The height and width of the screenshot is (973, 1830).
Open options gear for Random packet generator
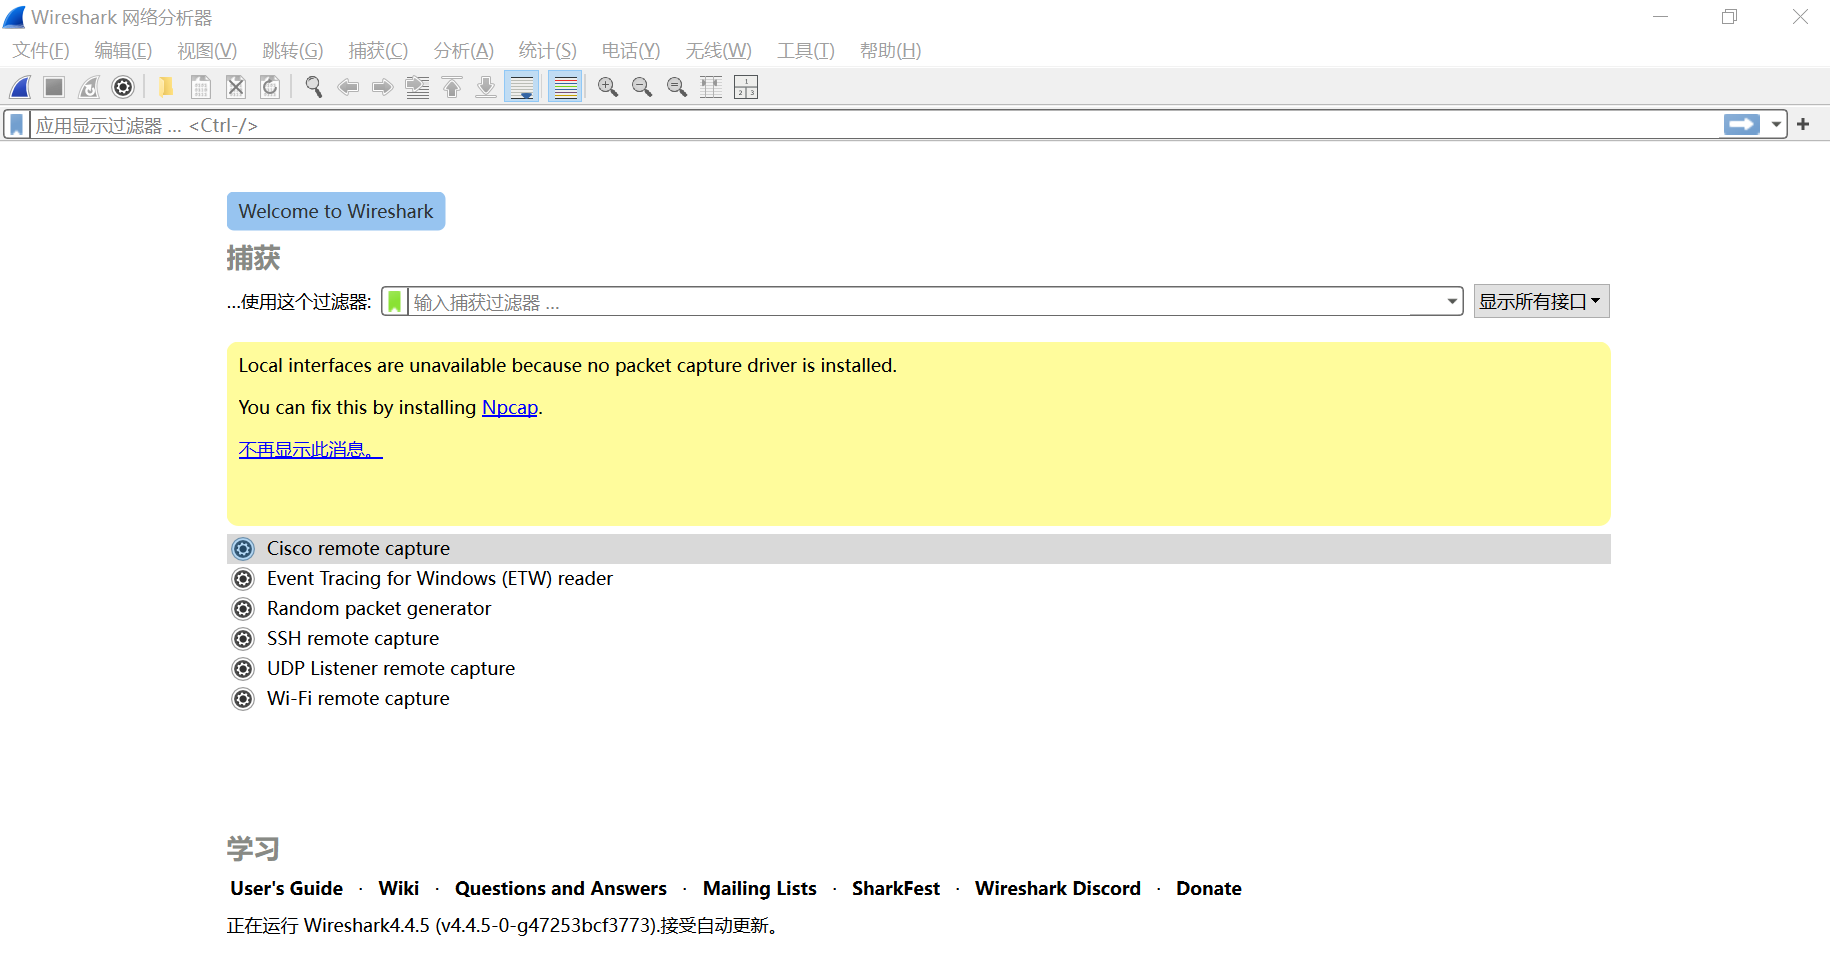pos(243,609)
